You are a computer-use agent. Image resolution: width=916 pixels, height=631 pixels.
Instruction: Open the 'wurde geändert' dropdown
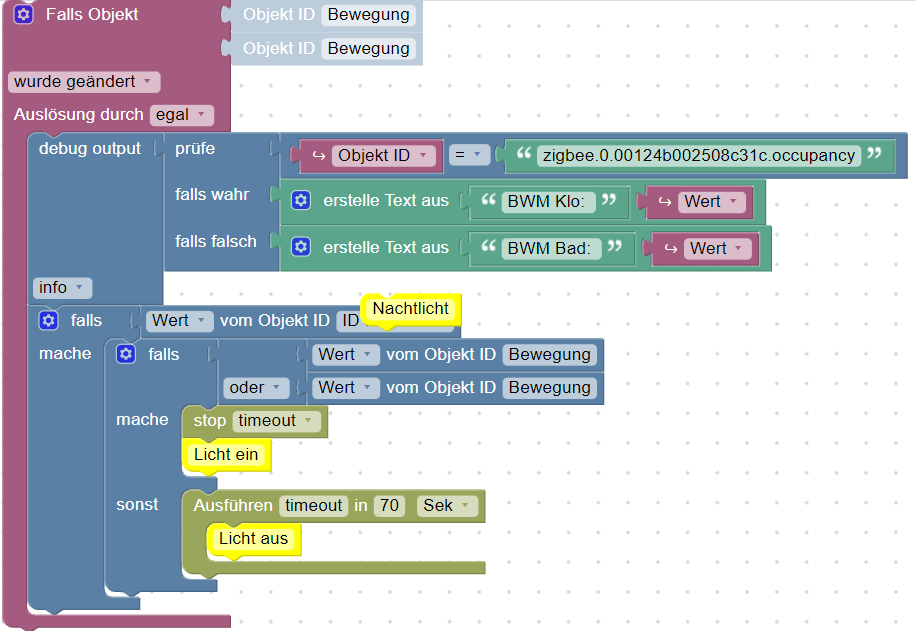click(x=84, y=81)
